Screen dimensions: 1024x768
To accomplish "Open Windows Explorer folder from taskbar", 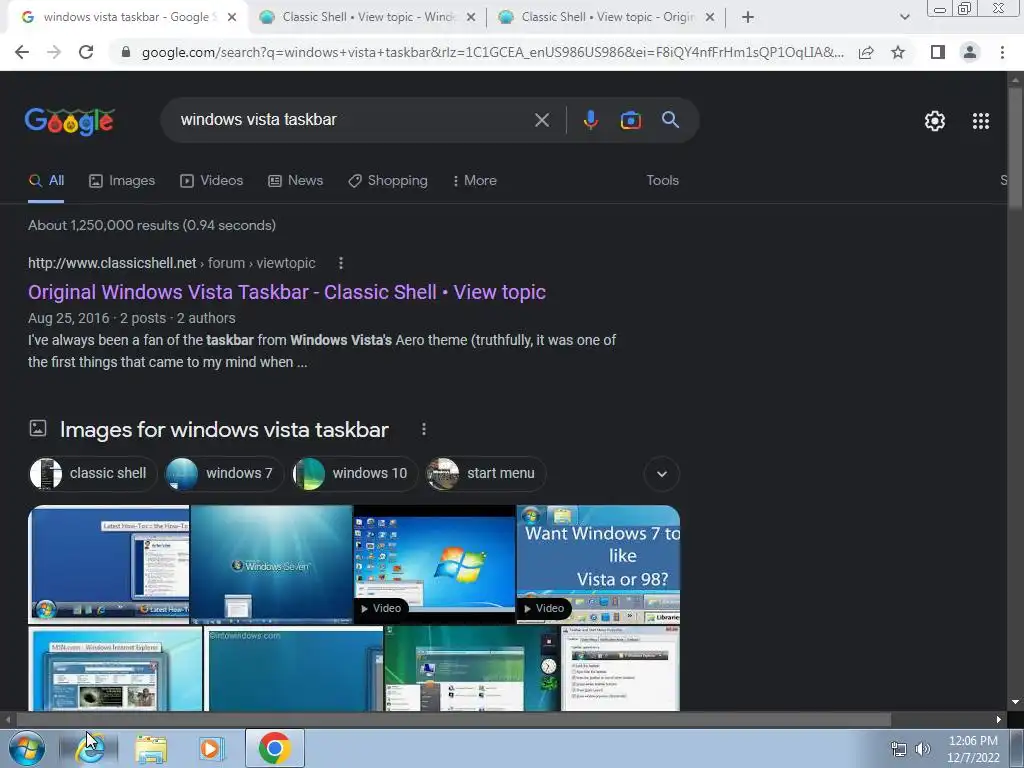I will (151, 748).
